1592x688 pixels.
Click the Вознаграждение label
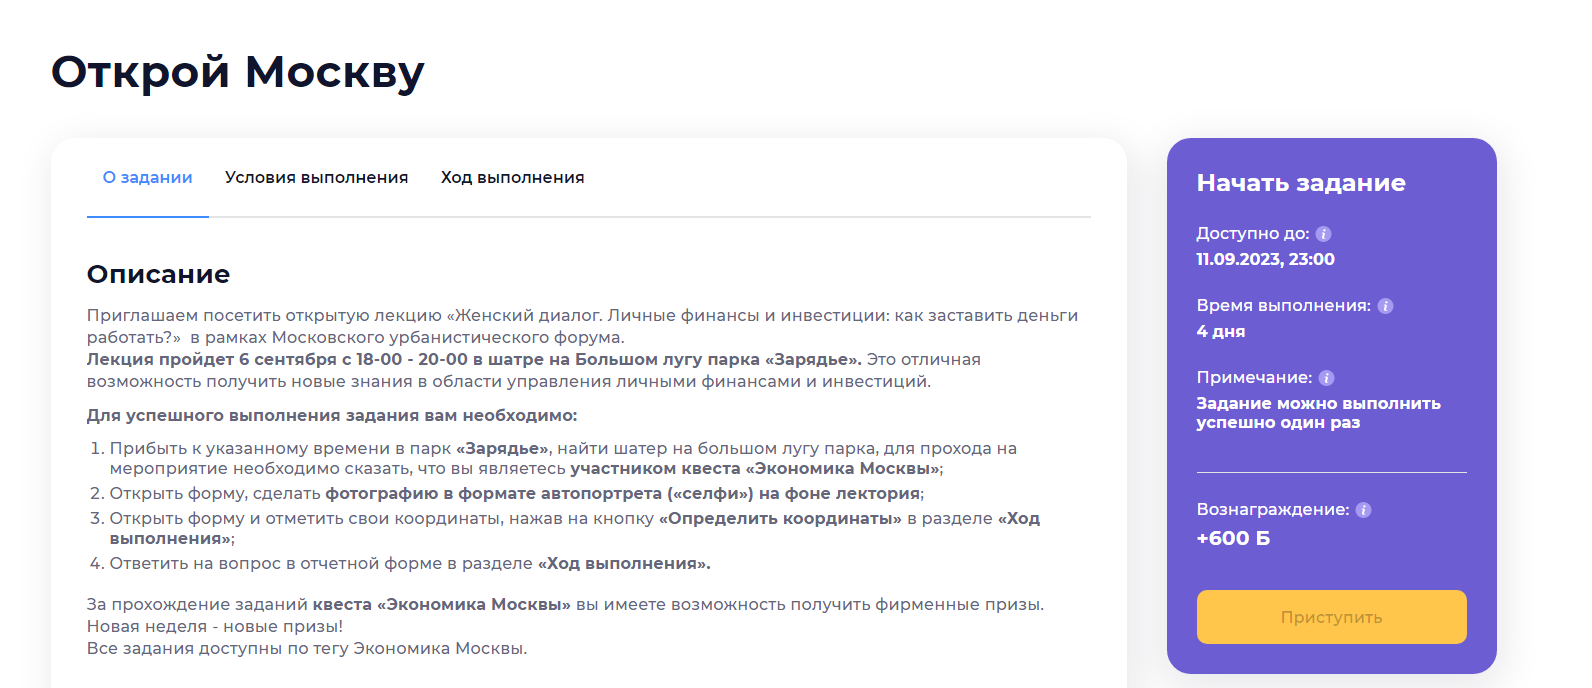pos(1273,510)
